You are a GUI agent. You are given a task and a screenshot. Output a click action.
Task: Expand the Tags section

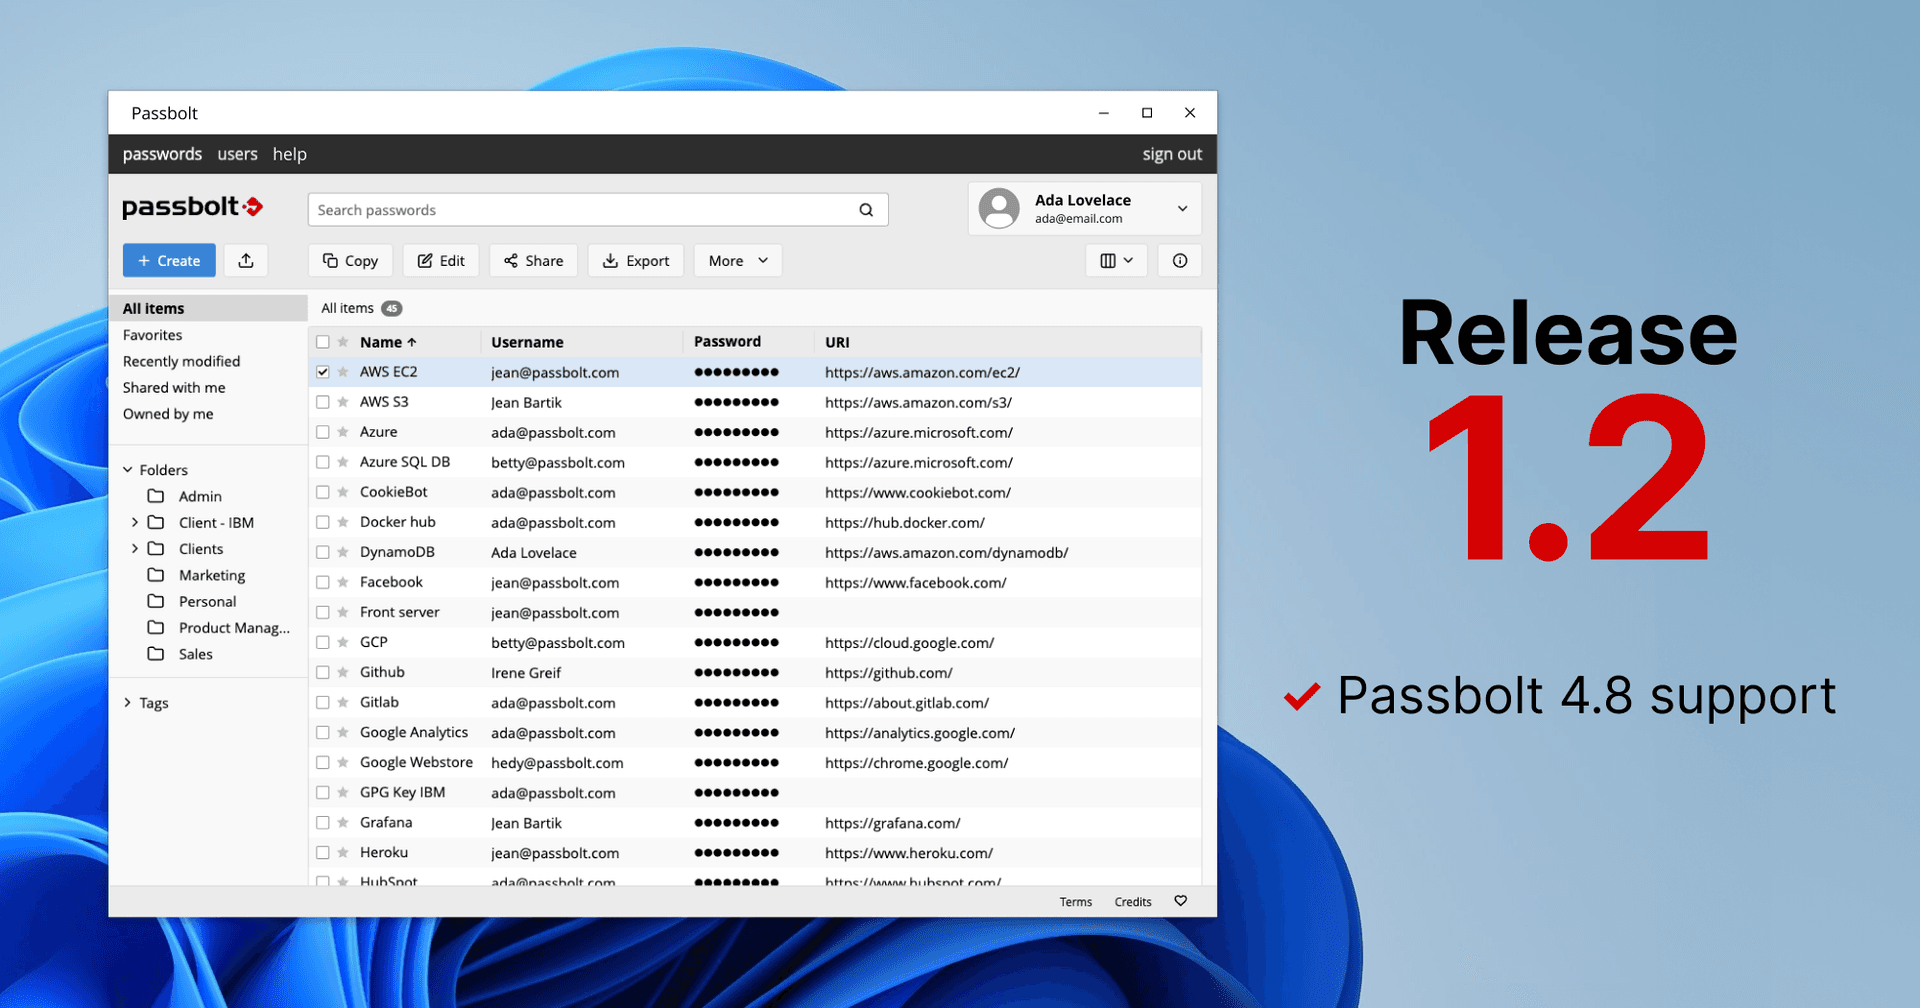tap(128, 702)
